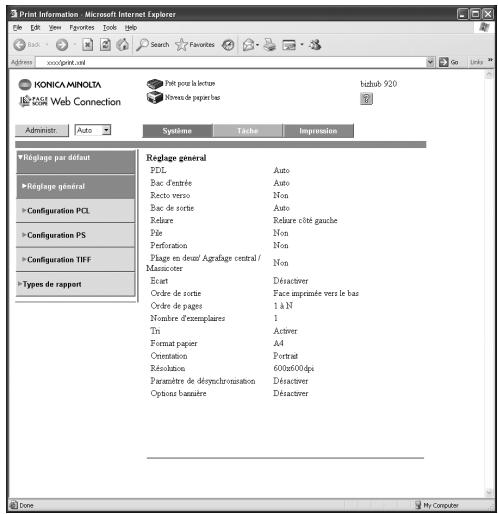Screen dimensions: 498x514
Task: Click the 'Format papier' label
Action: pyautogui.click(x=174, y=343)
